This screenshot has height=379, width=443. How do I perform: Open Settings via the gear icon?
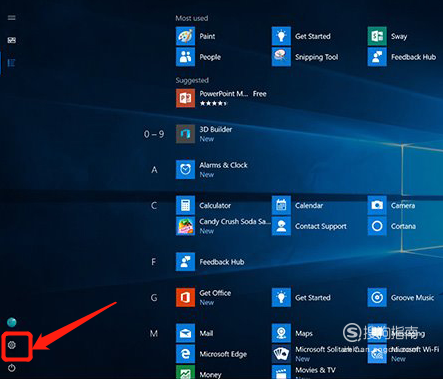tap(12, 345)
